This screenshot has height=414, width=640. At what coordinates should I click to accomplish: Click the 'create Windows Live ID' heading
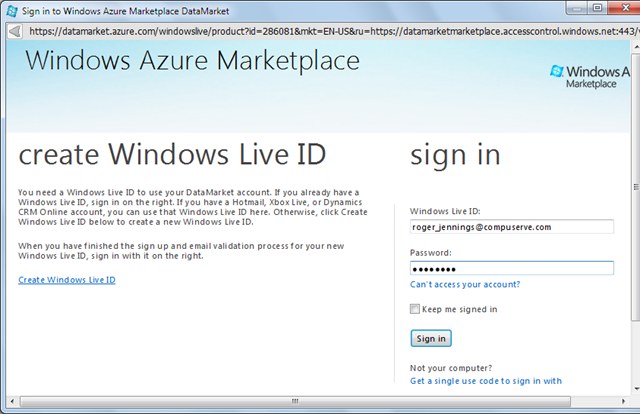[x=172, y=154]
